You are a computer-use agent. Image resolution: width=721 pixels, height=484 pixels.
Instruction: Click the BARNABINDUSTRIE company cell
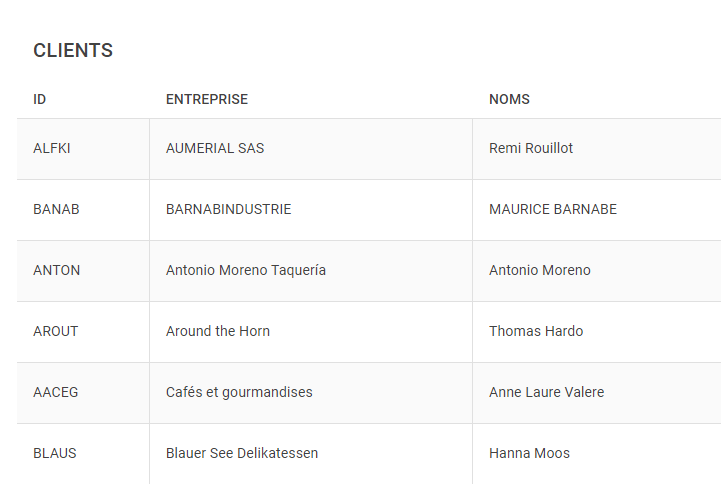click(229, 209)
